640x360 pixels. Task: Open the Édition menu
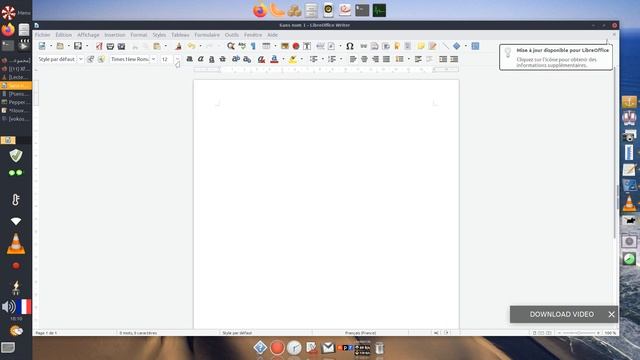(x=64, y=35)
